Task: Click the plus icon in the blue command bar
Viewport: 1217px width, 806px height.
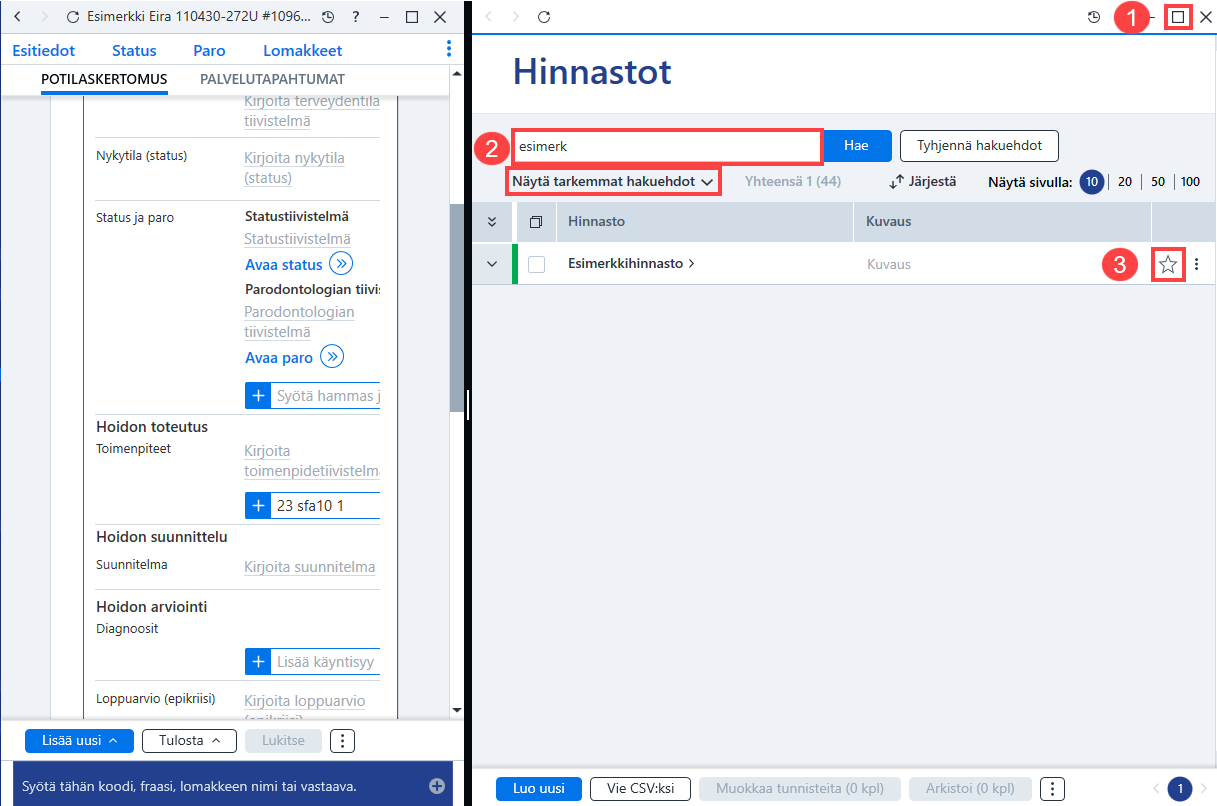Action: pyautogui.click(x=437, y=786)
